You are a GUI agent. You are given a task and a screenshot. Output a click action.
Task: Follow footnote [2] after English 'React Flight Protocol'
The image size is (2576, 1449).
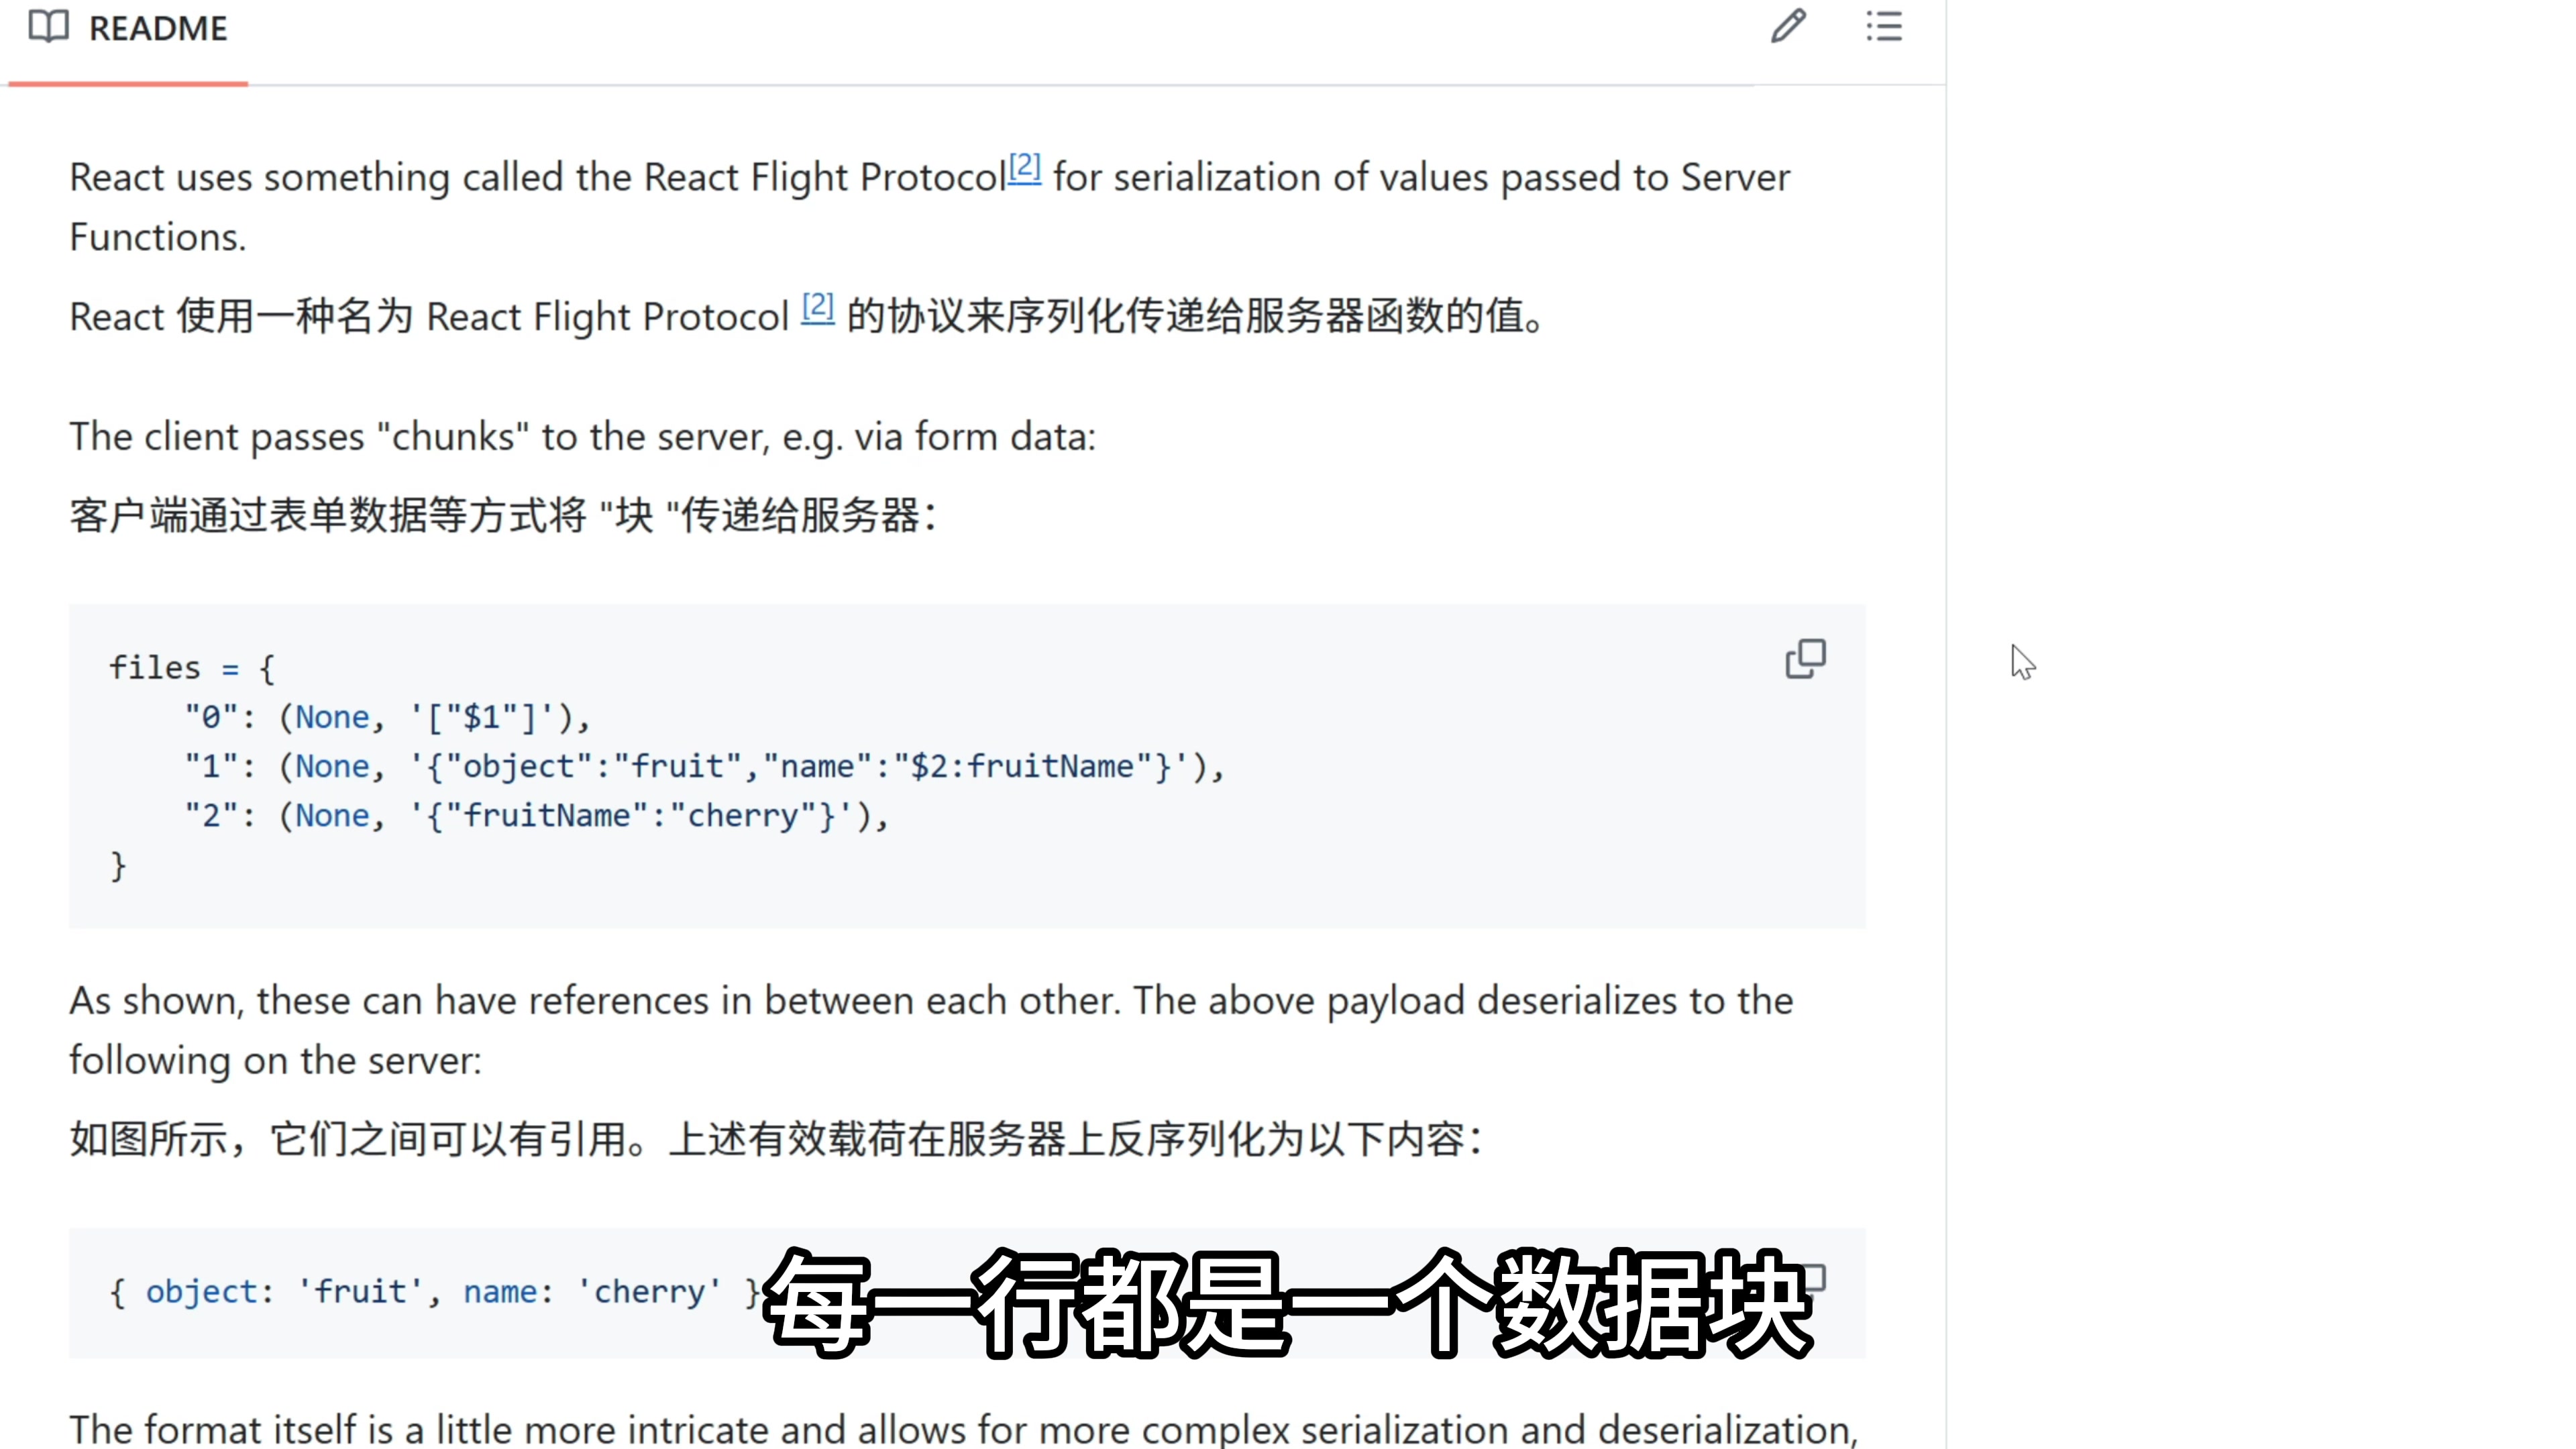pos(1024,167)
